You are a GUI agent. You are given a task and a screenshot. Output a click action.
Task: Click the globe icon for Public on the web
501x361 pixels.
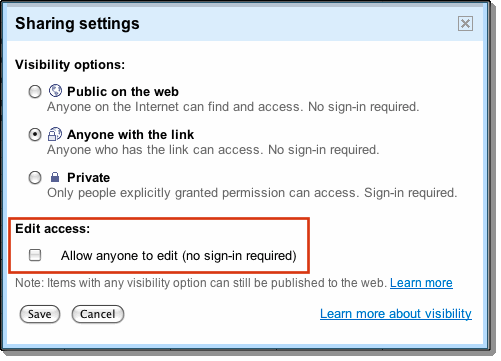[55, 91]
